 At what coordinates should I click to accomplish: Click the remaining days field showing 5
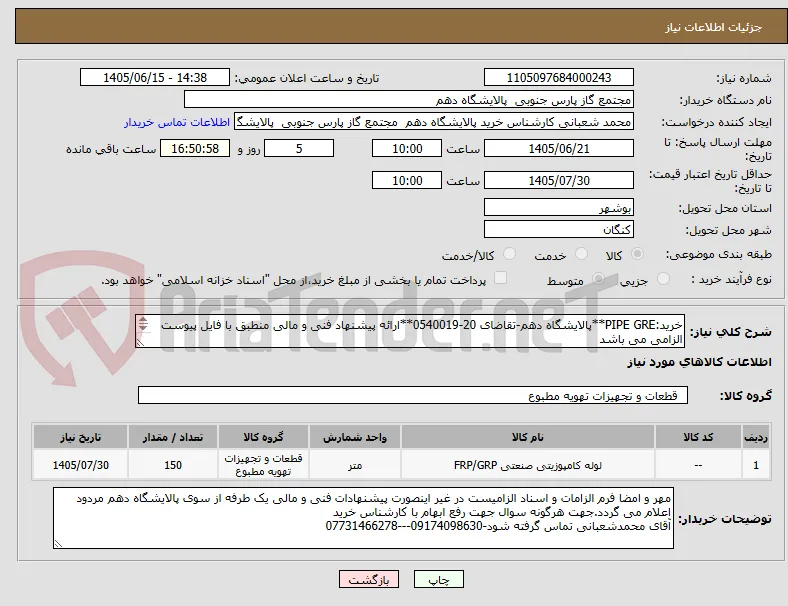[299, 148]
